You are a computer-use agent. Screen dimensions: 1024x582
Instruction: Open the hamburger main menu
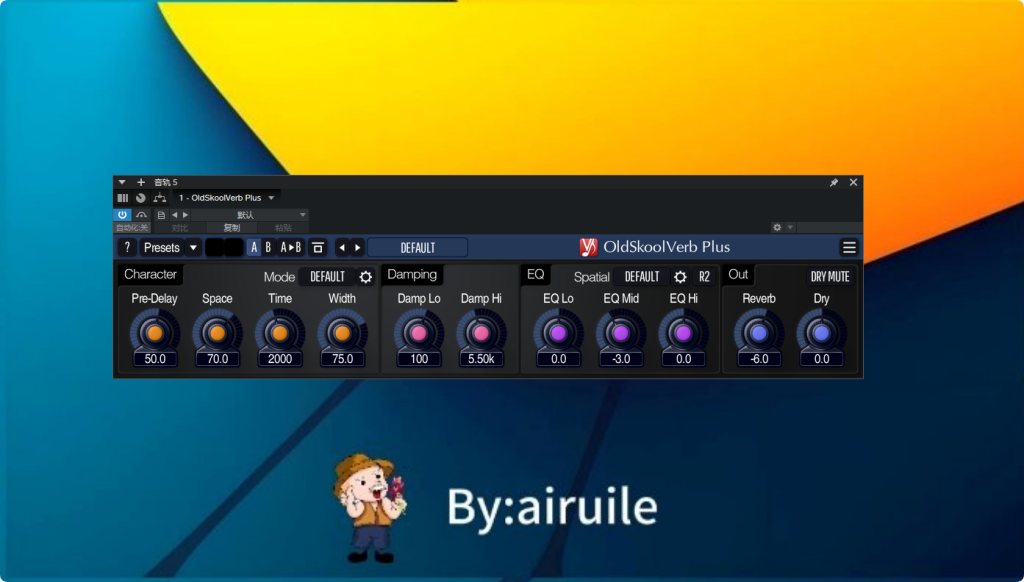[x=849, y=248]
